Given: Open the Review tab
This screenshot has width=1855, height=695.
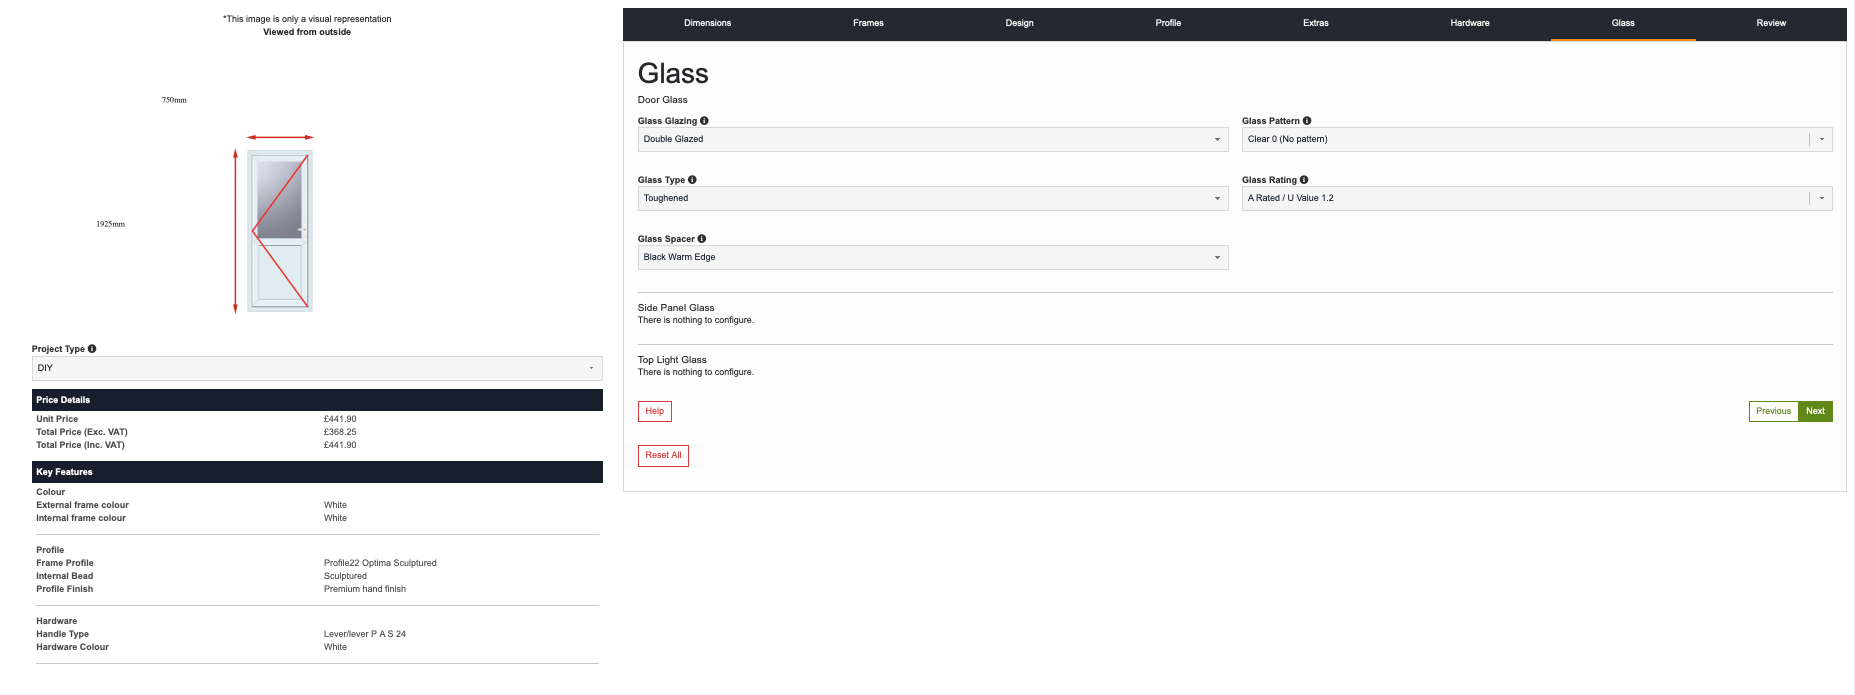Looking at the screenshot, I should [1770, 23].
